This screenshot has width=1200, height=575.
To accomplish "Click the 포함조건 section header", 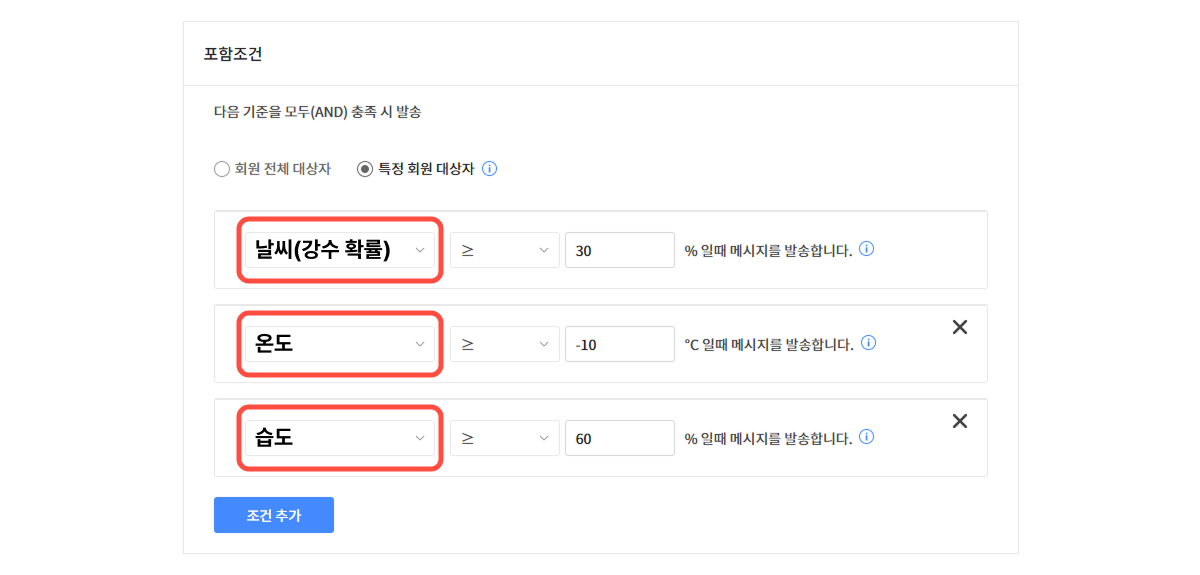I will point(233,54).
